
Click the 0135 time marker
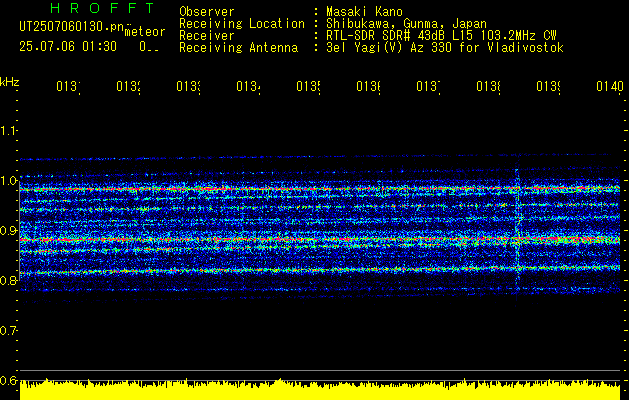point(308,86)
